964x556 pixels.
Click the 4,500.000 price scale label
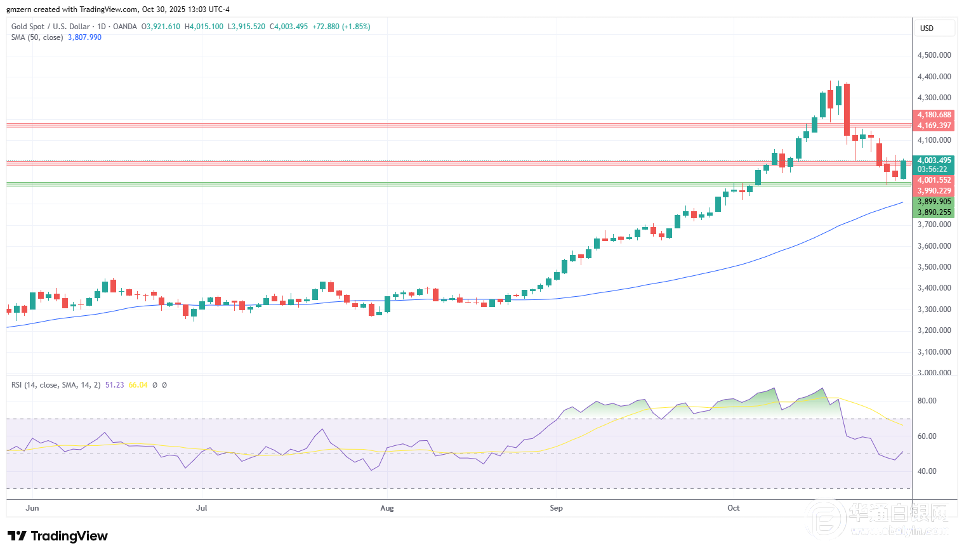(932, 55)
